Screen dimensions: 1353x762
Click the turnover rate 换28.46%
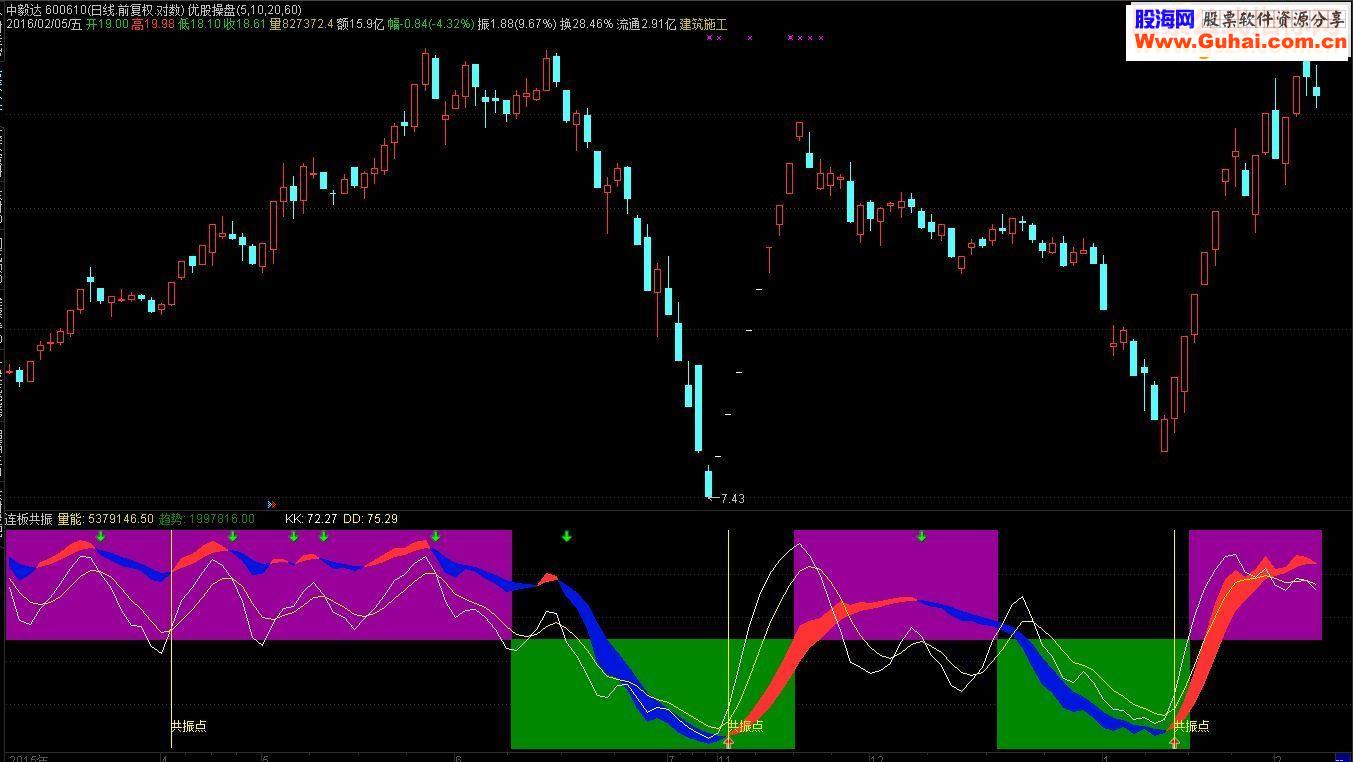click(586, 24)
